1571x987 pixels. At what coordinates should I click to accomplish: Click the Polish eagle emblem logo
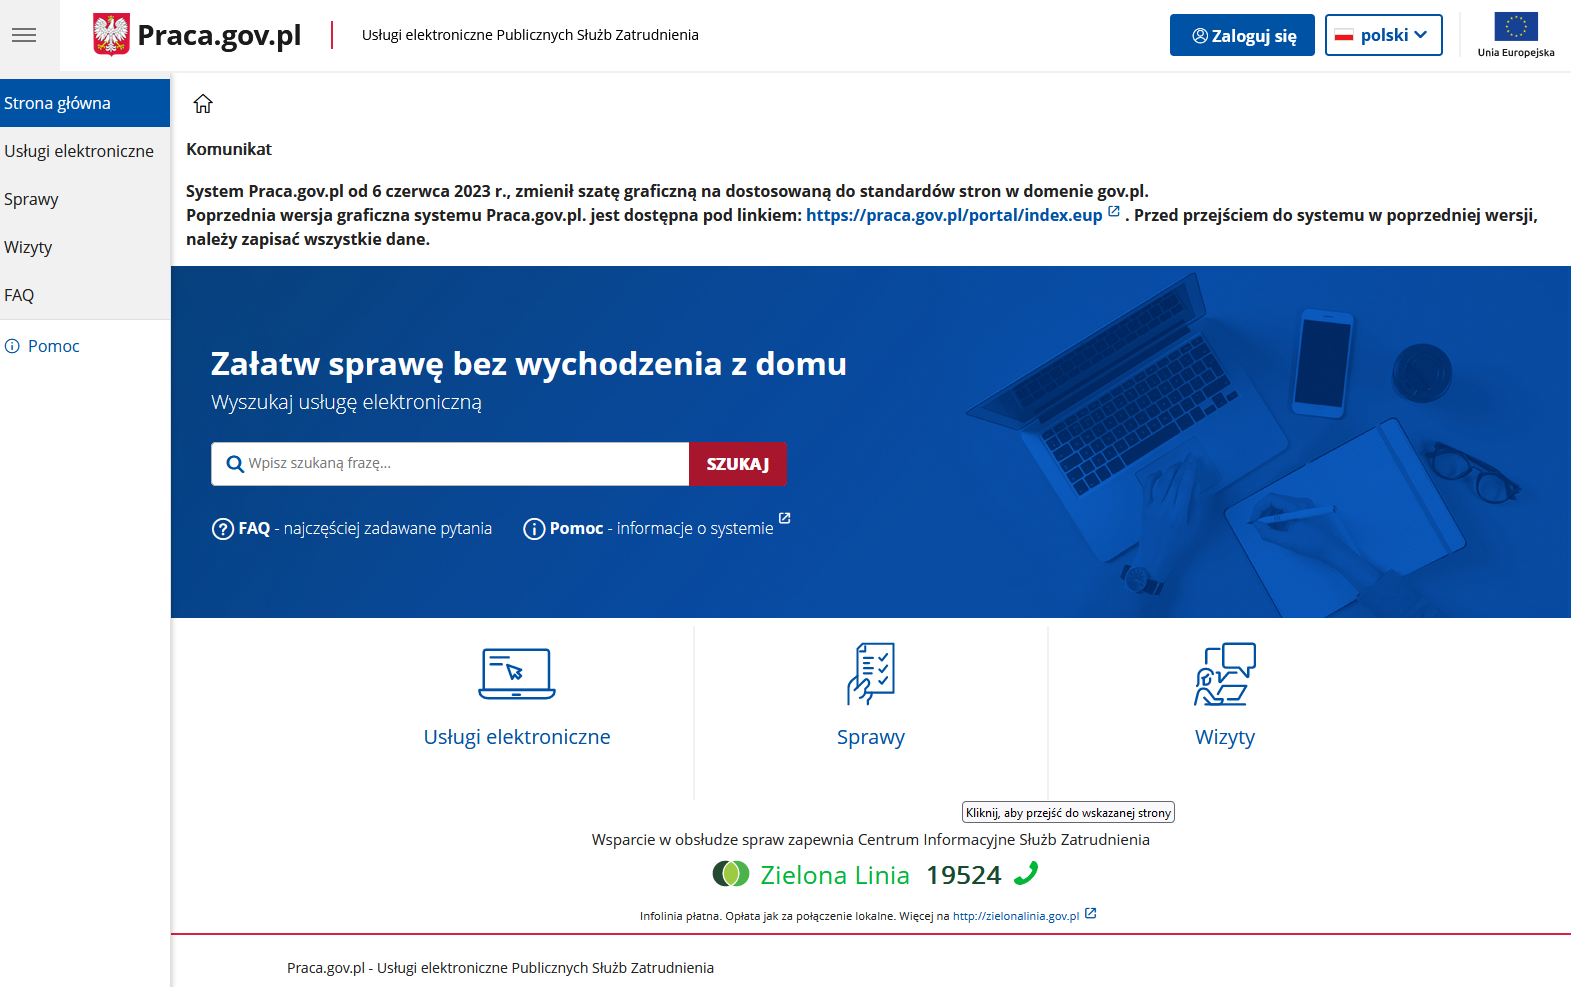coord(111,34)
